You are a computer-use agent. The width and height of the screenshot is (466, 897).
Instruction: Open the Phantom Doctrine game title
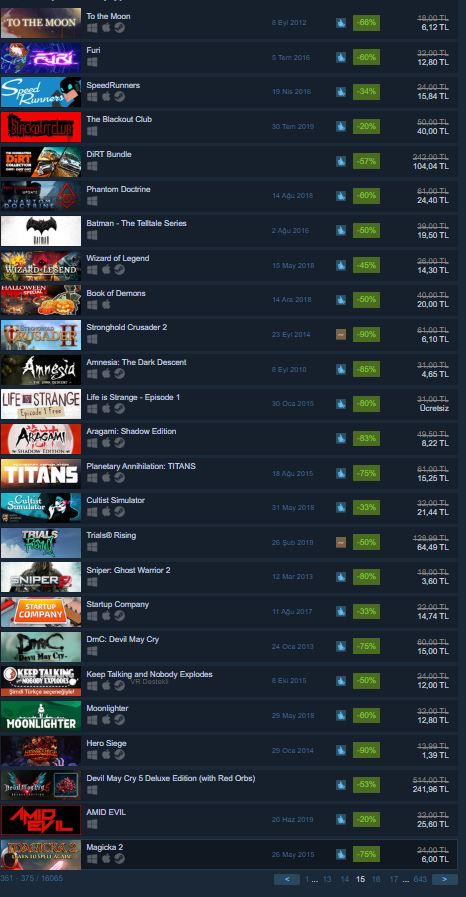click(118, 189)
